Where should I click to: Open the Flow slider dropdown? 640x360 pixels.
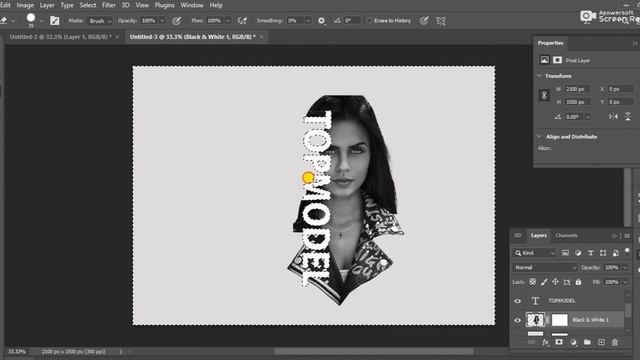[228, 21]
